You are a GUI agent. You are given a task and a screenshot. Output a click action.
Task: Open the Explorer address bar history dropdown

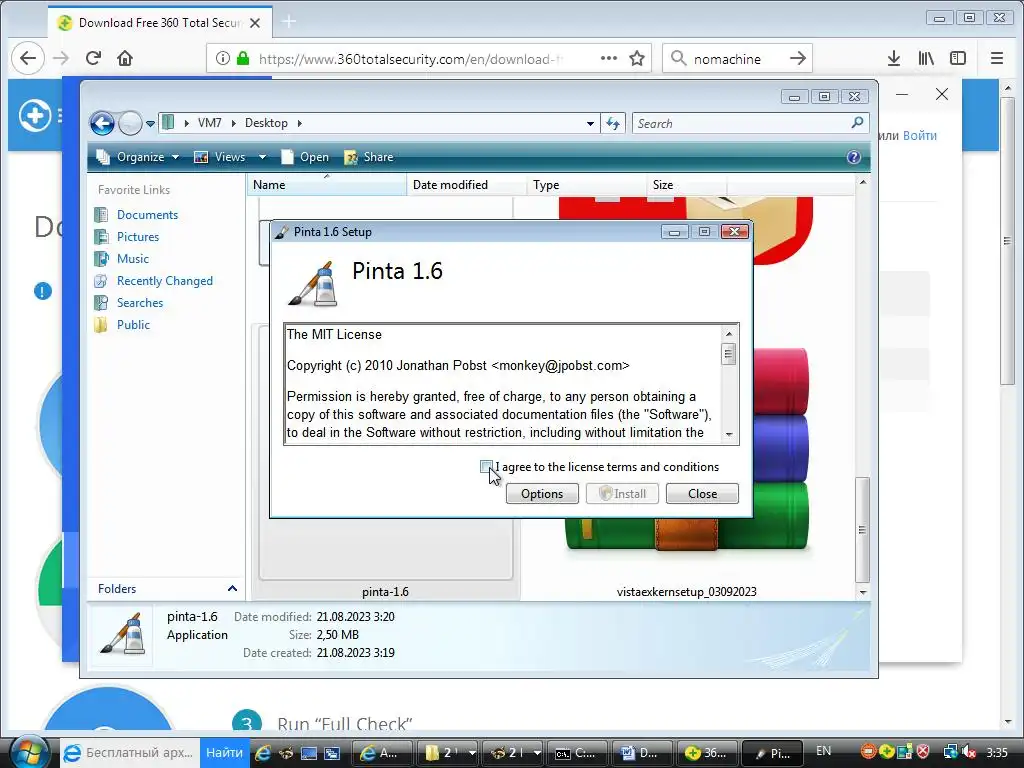590,123
